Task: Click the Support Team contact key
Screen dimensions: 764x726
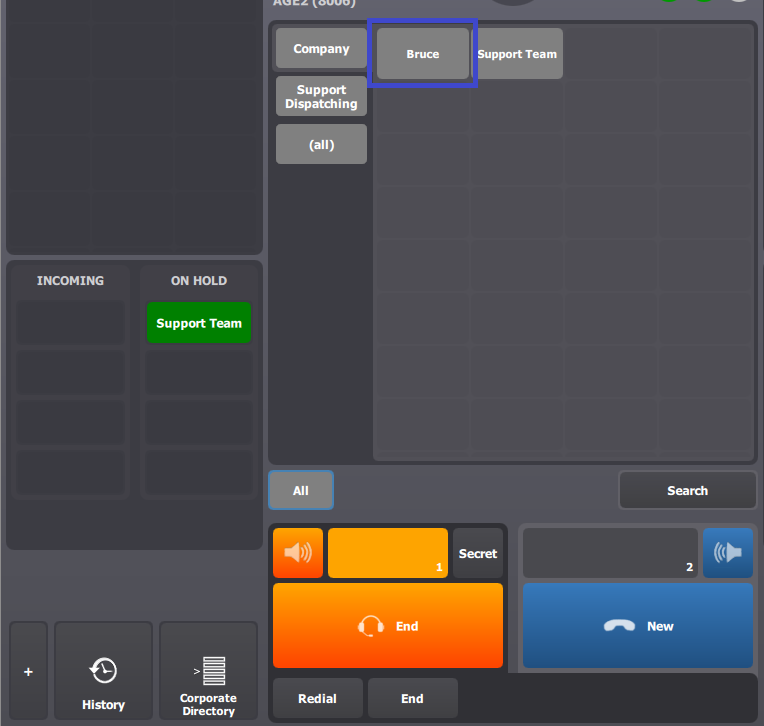Action: coord(517,54)
